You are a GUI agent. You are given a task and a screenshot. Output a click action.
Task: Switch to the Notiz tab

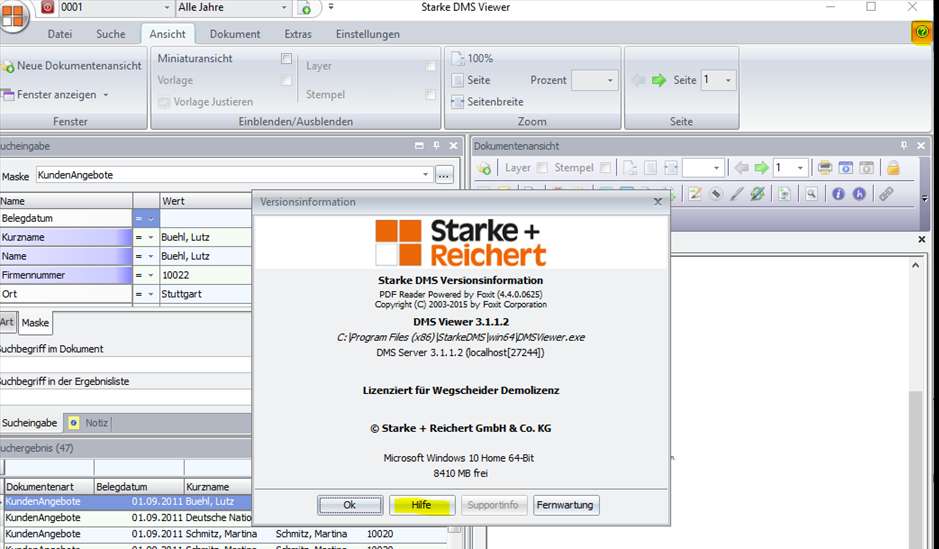pyautogui.click(x=90, y=423)
